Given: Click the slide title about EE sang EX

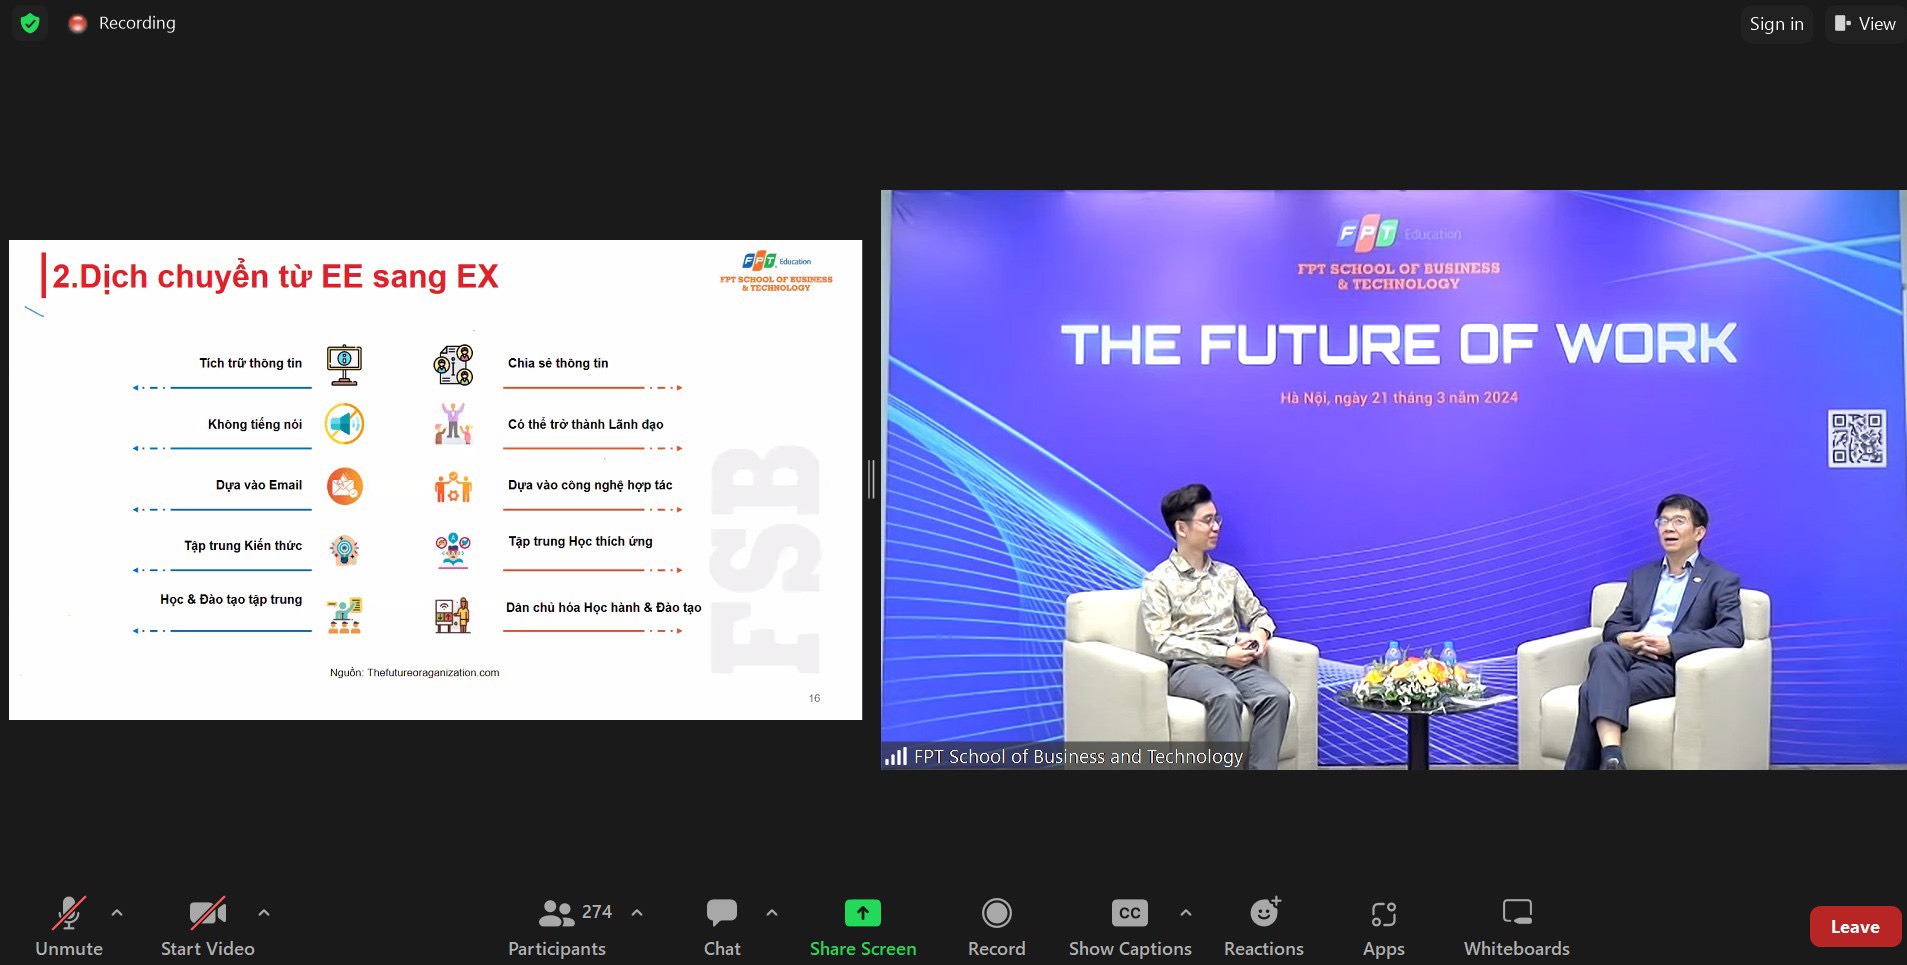Looking at the screenshot, I should pos(275,276).
